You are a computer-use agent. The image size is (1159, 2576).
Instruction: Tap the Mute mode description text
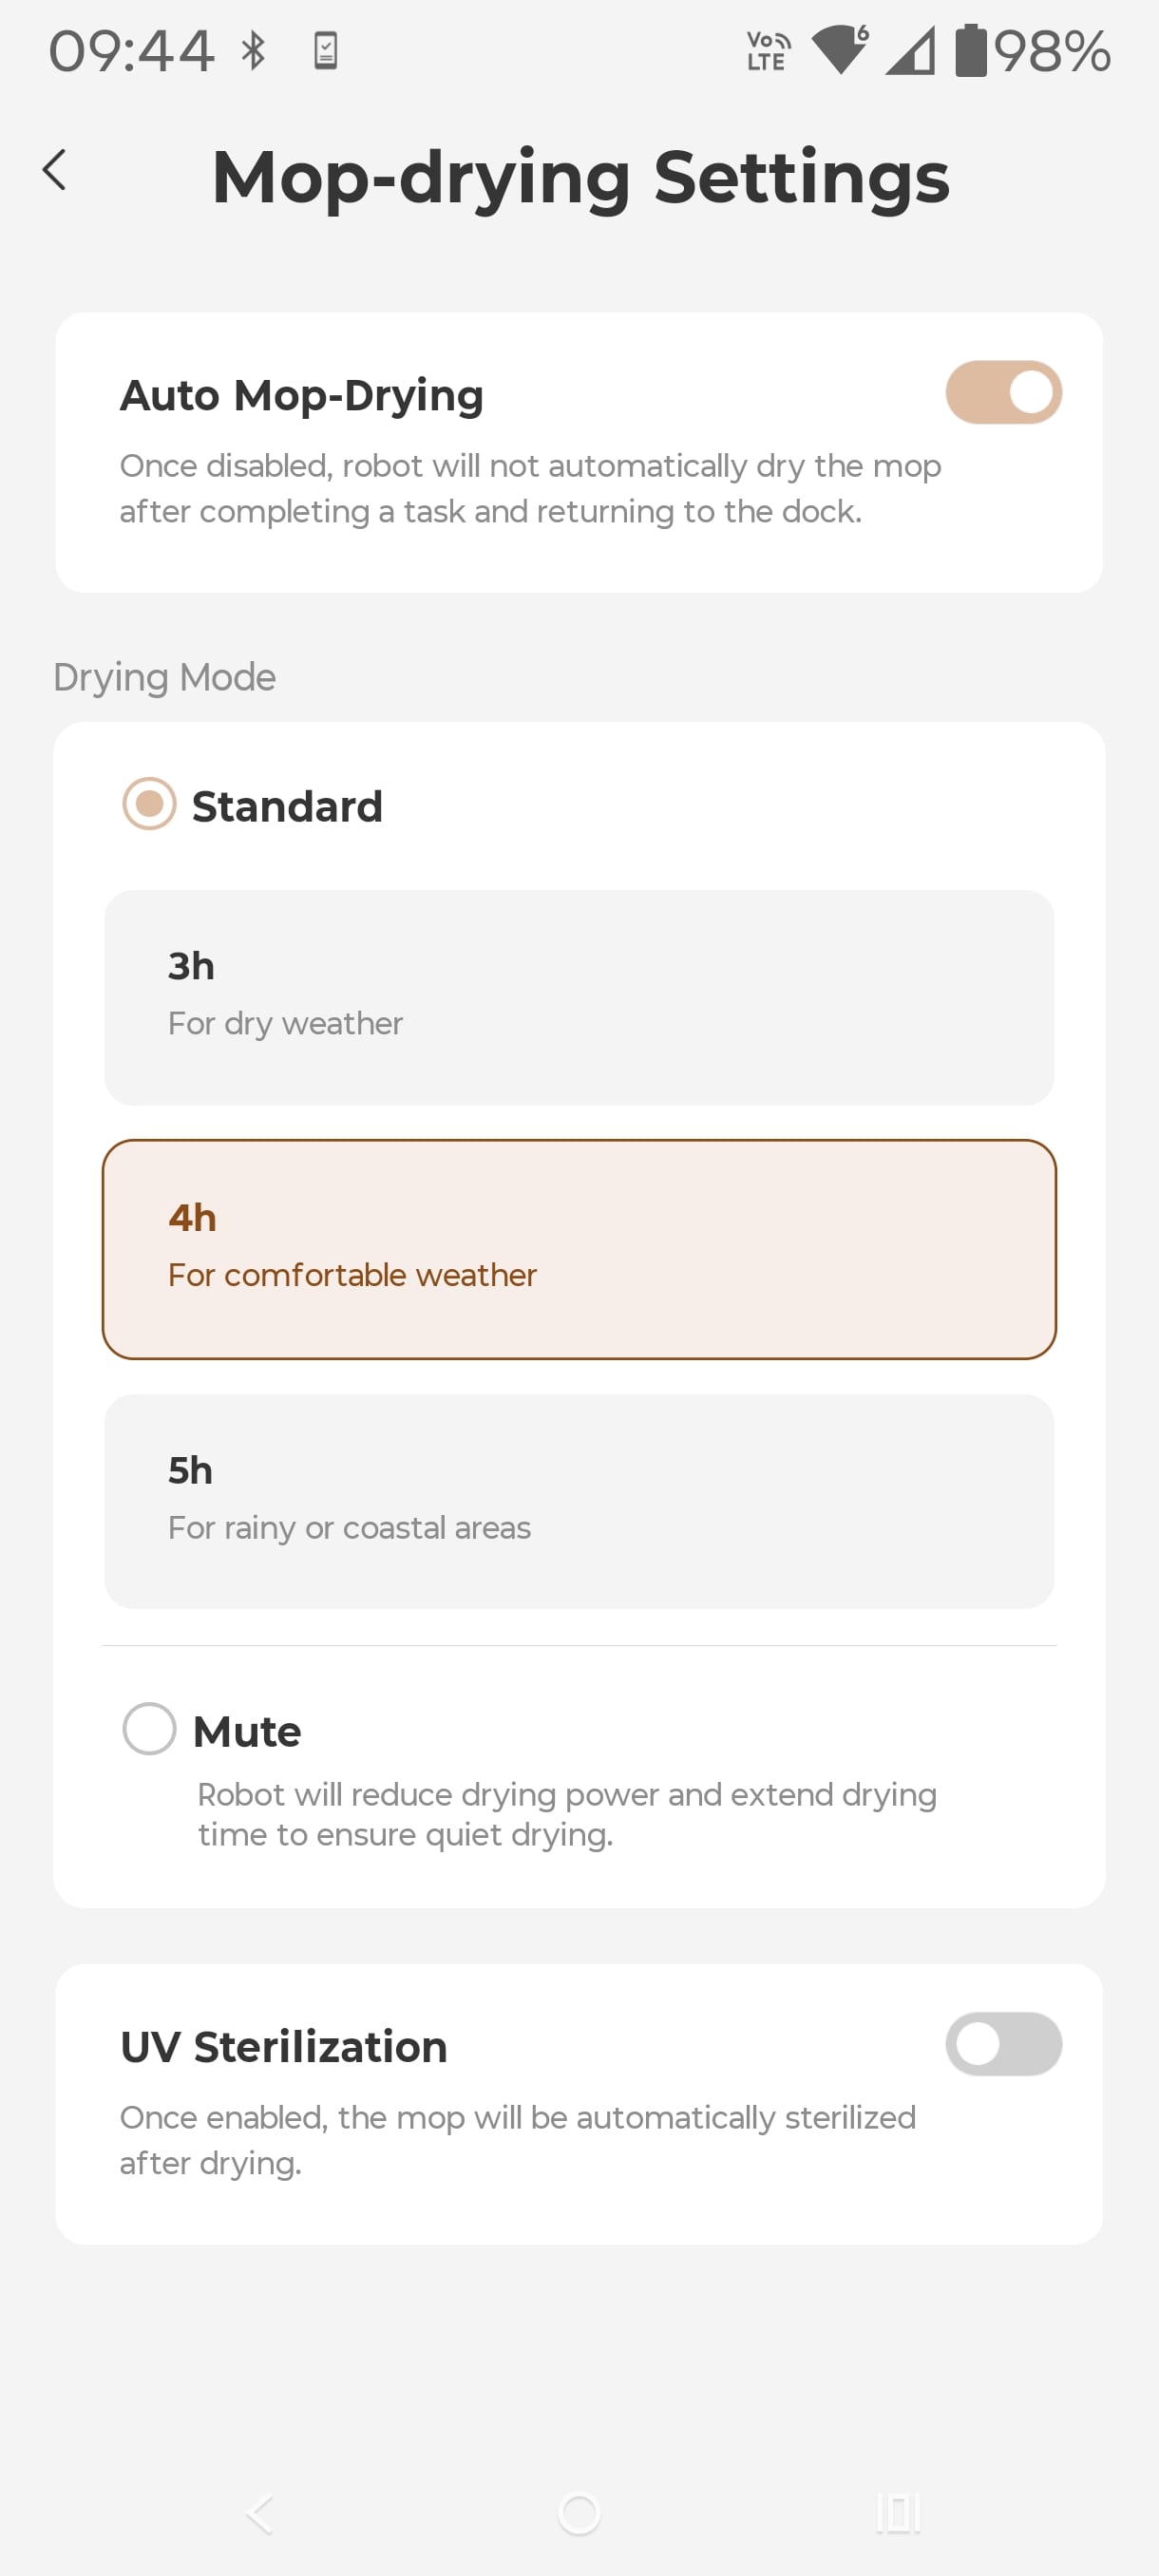click(566, 1814)
